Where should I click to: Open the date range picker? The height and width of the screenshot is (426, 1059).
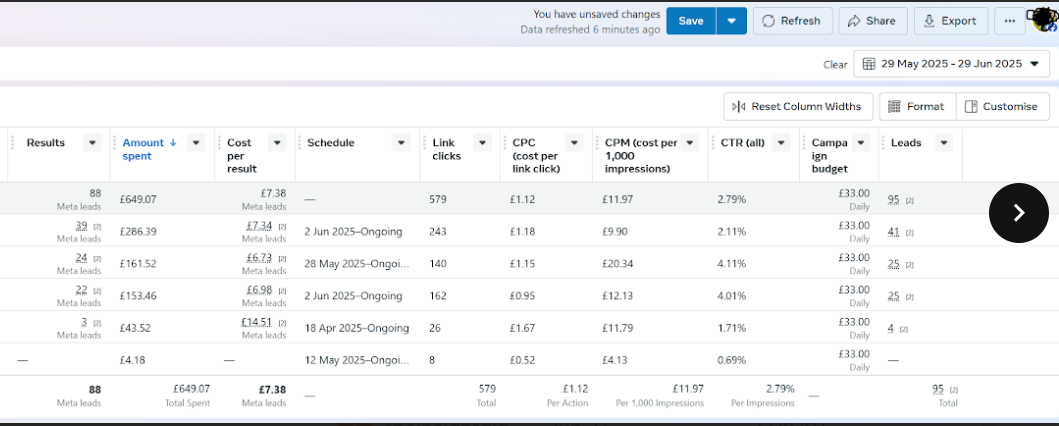pyautogui.click(x=951, y=64)
